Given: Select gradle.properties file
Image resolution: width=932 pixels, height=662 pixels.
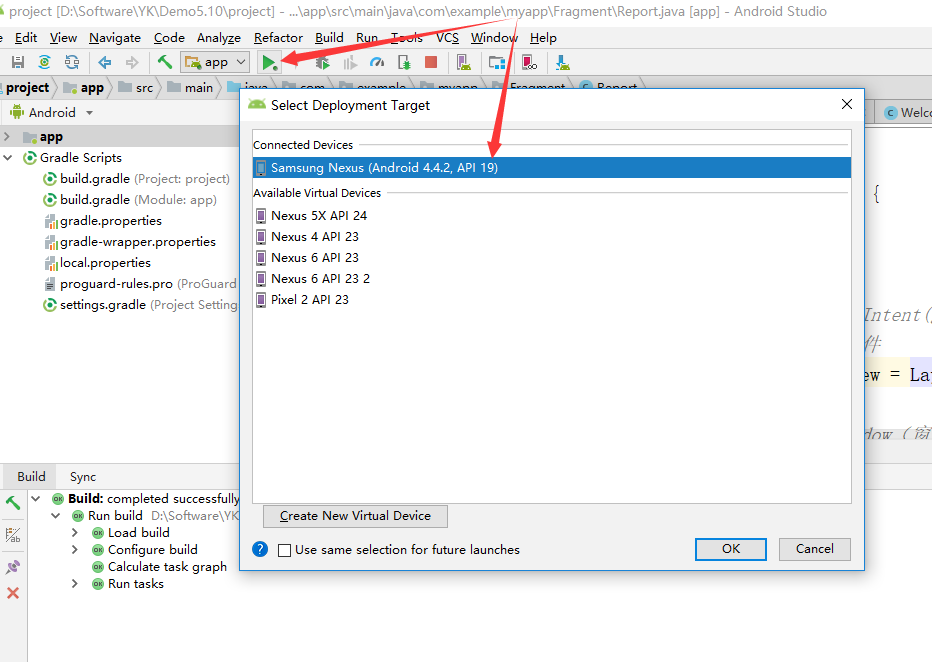Looking at the screenshot, I should [x=103, y=221].
